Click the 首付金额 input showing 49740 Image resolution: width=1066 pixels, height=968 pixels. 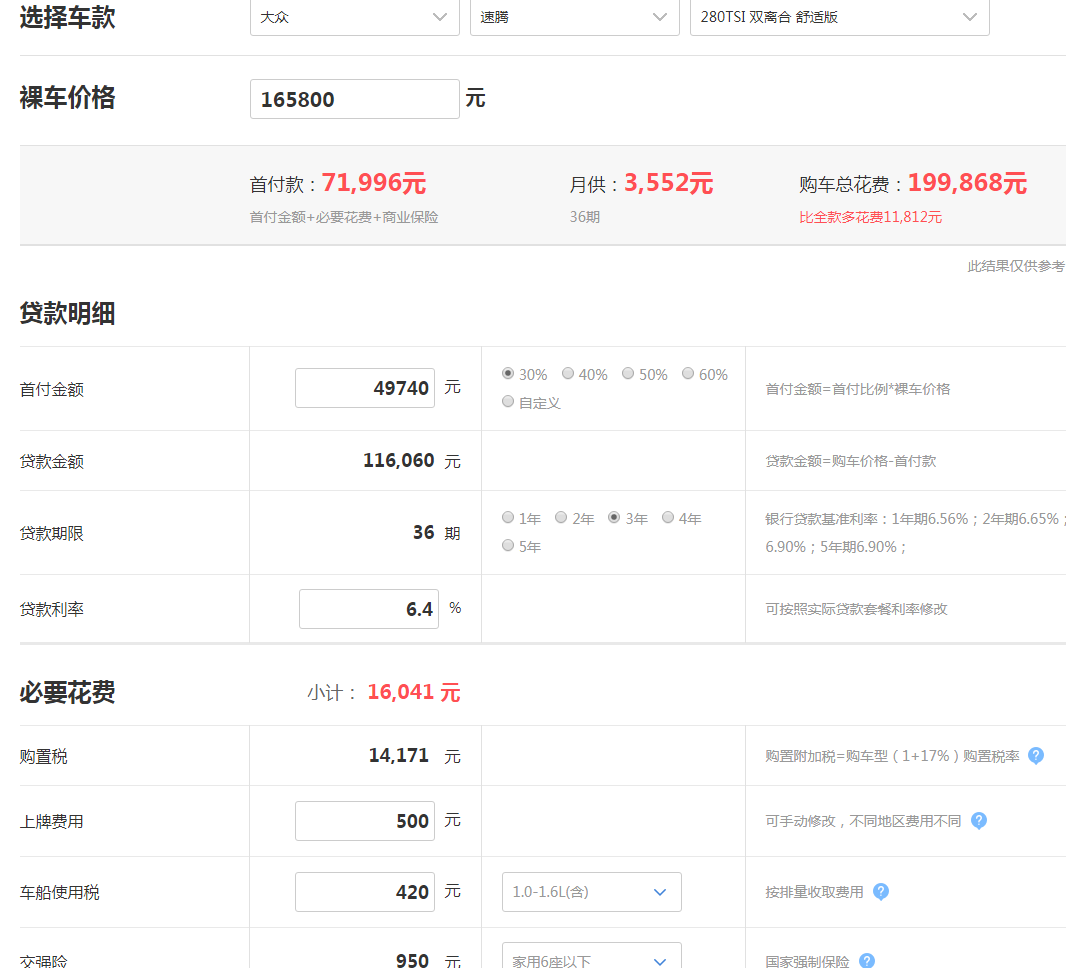pyautogui.click(x=365, y=388)
